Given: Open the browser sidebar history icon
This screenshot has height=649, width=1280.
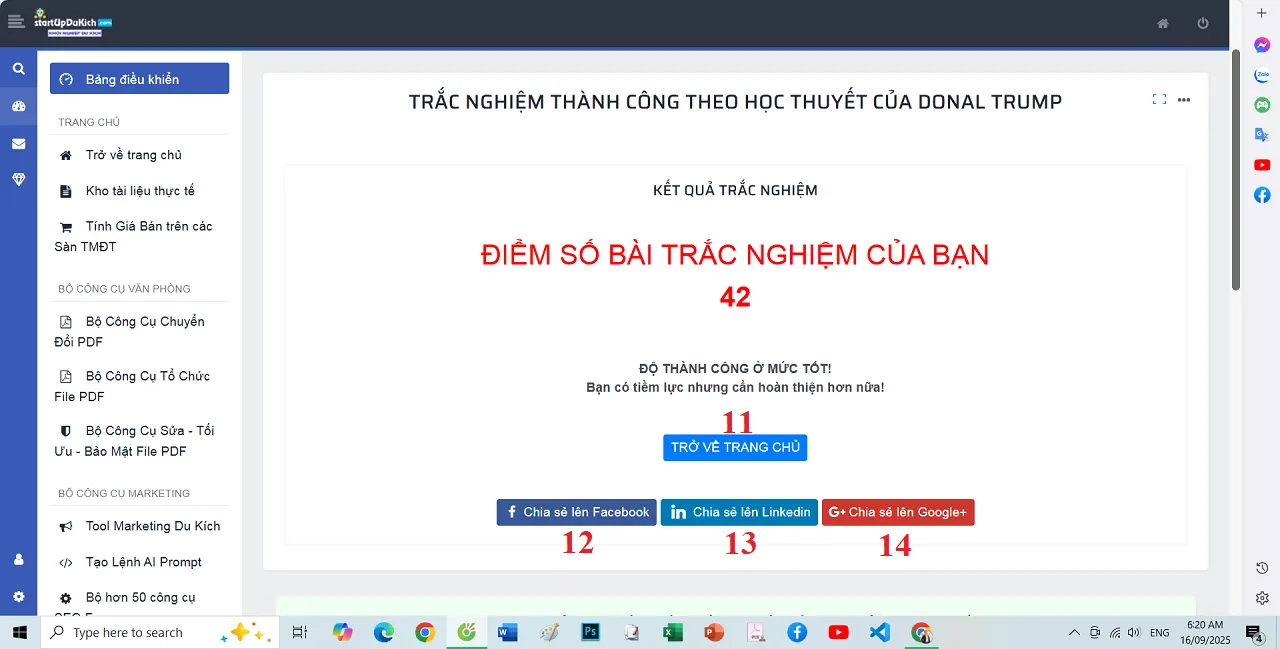Looking at the screenshot, I should click(1262, 568).
